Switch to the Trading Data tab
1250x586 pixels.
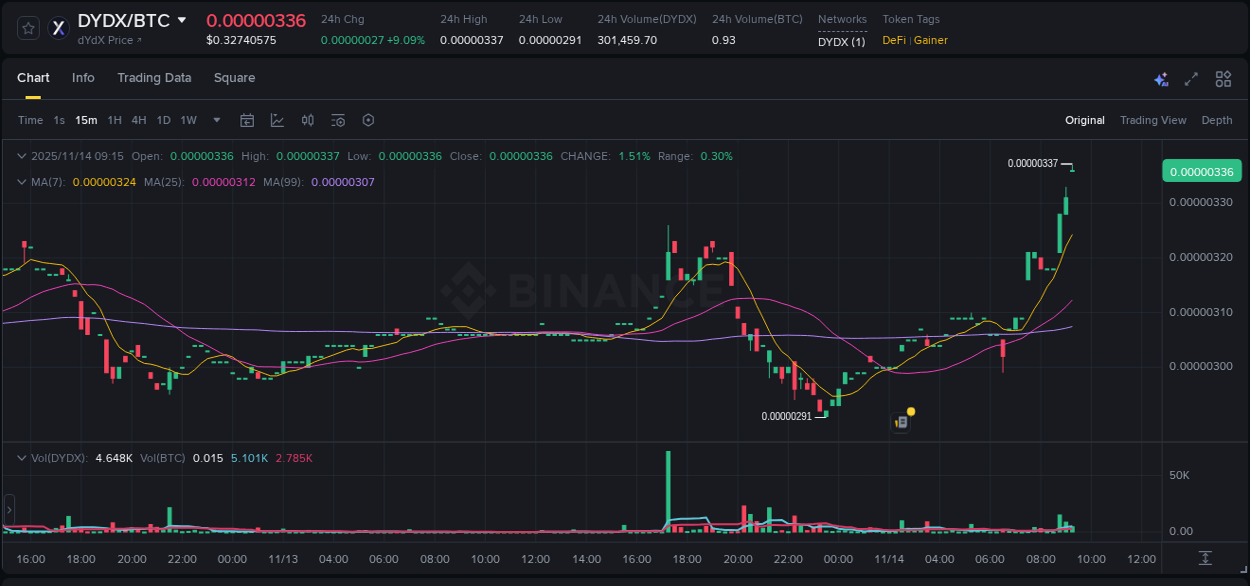154,78
